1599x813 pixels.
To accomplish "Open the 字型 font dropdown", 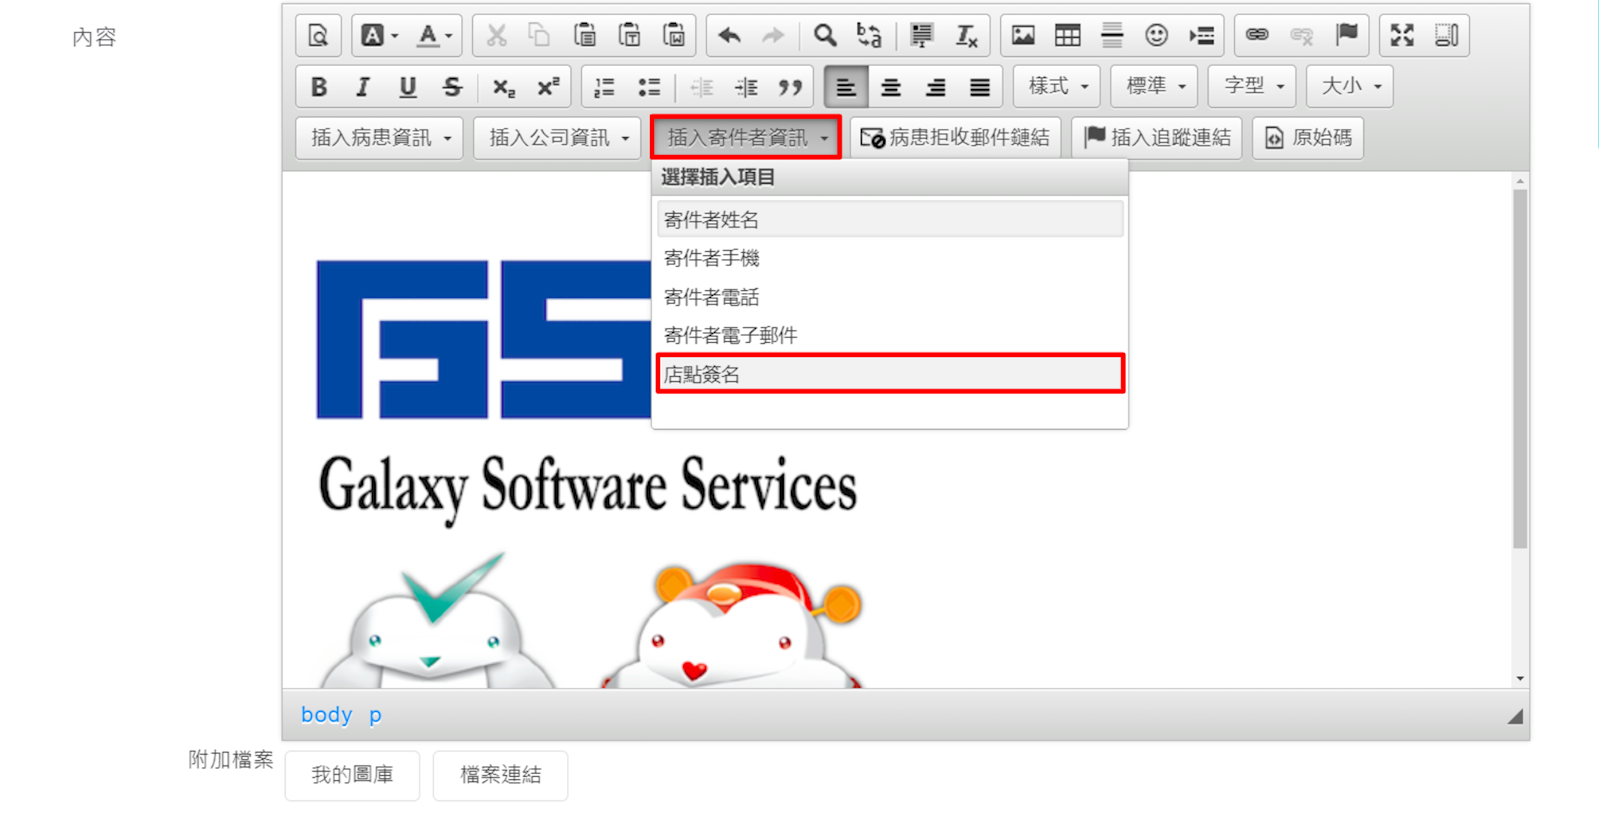I will [1253, 87].
